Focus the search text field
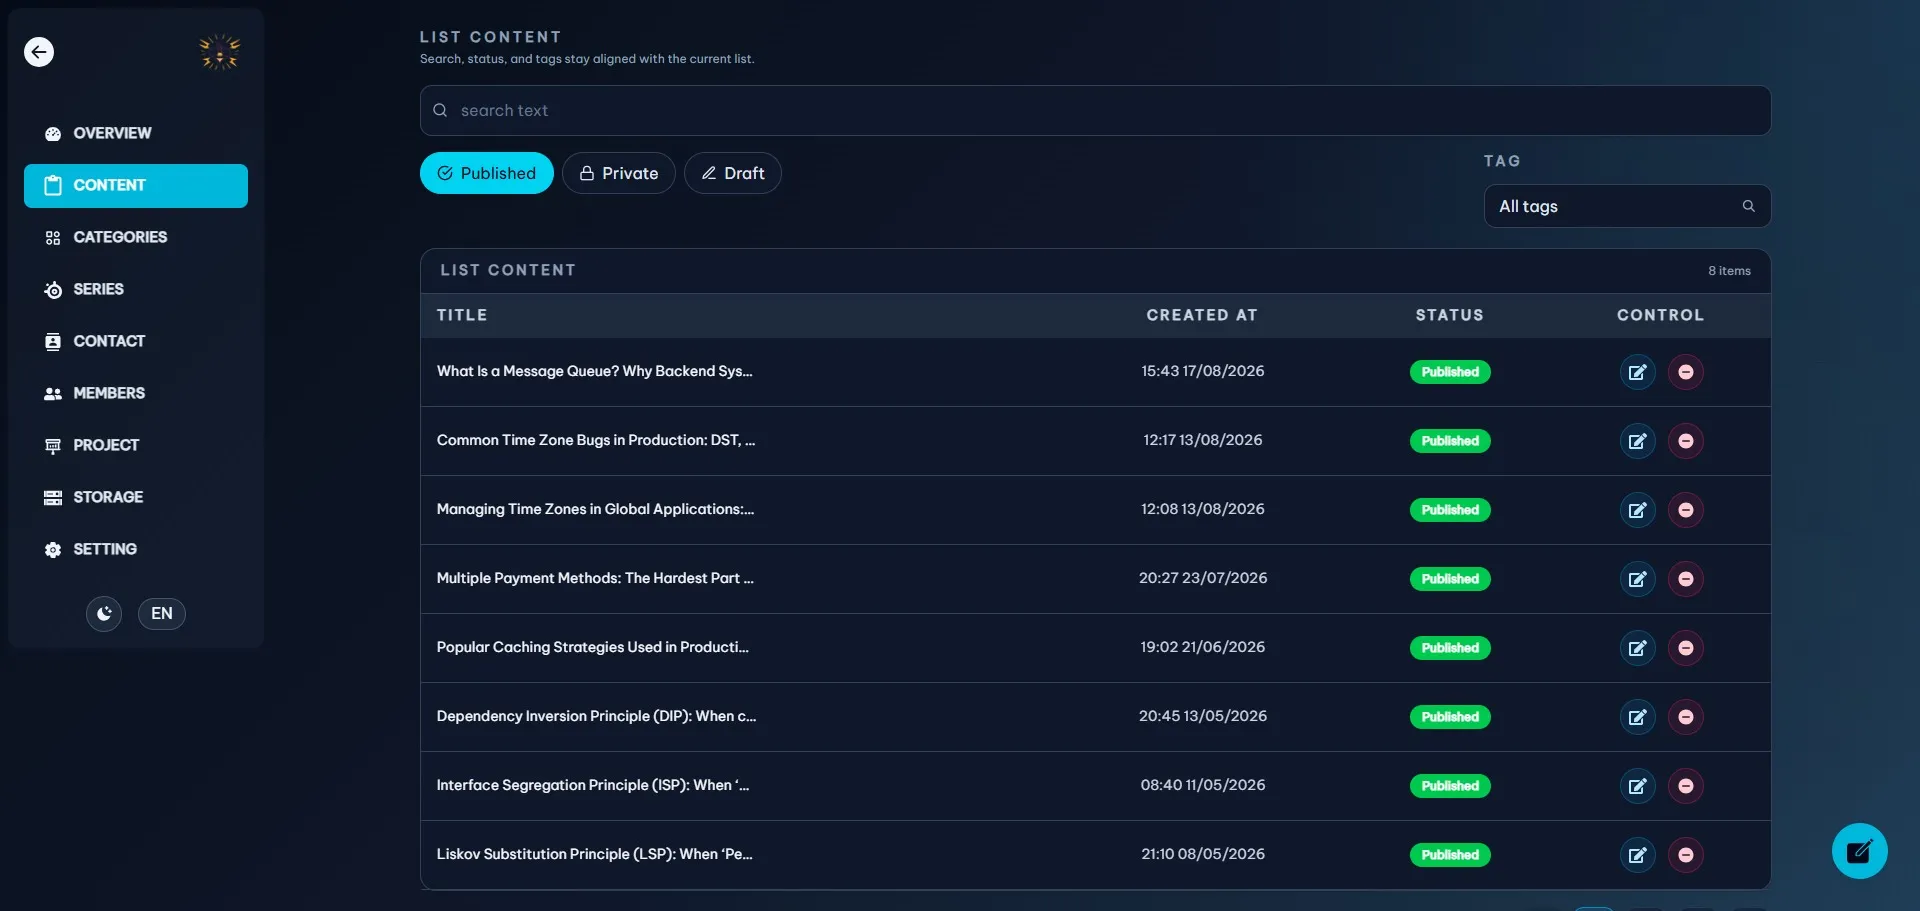The image size is (1920, 911). coord(1095,111)
